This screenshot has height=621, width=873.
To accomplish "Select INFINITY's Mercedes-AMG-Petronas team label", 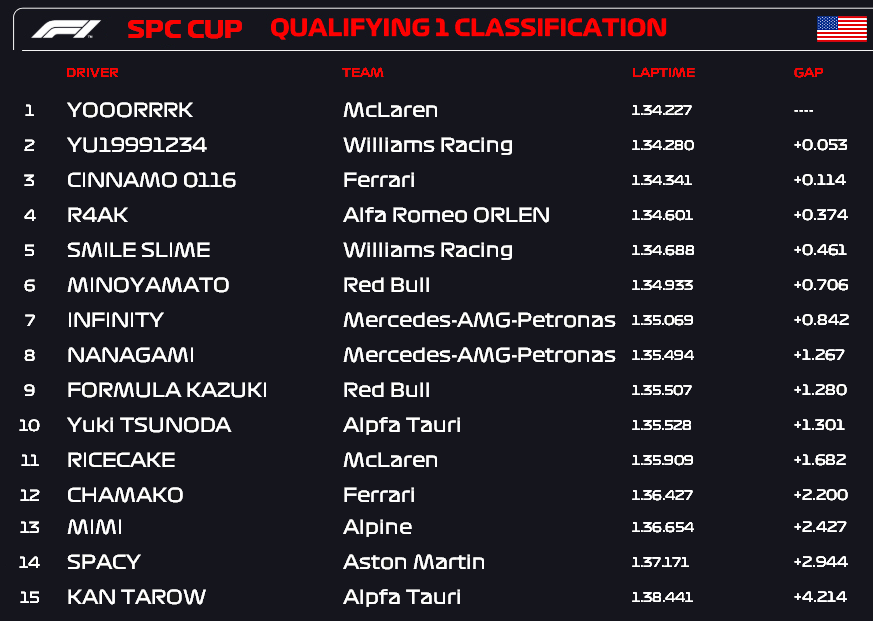I will coord(479,320).
